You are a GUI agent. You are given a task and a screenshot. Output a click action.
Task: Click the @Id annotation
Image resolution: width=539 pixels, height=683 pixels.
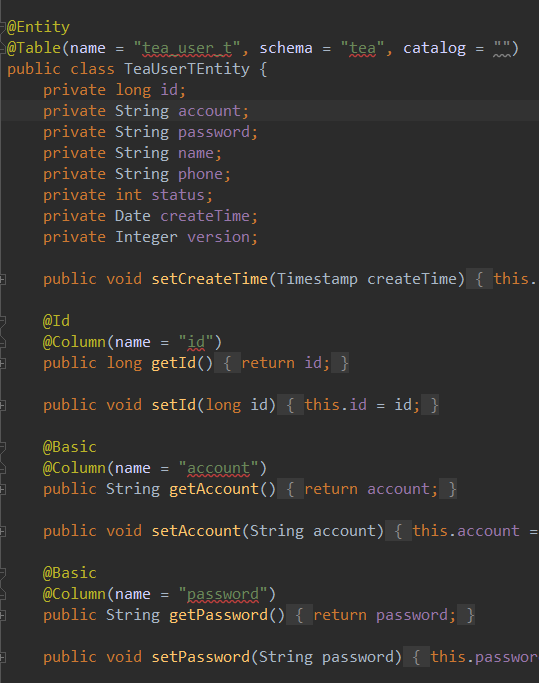click(56, 321)
